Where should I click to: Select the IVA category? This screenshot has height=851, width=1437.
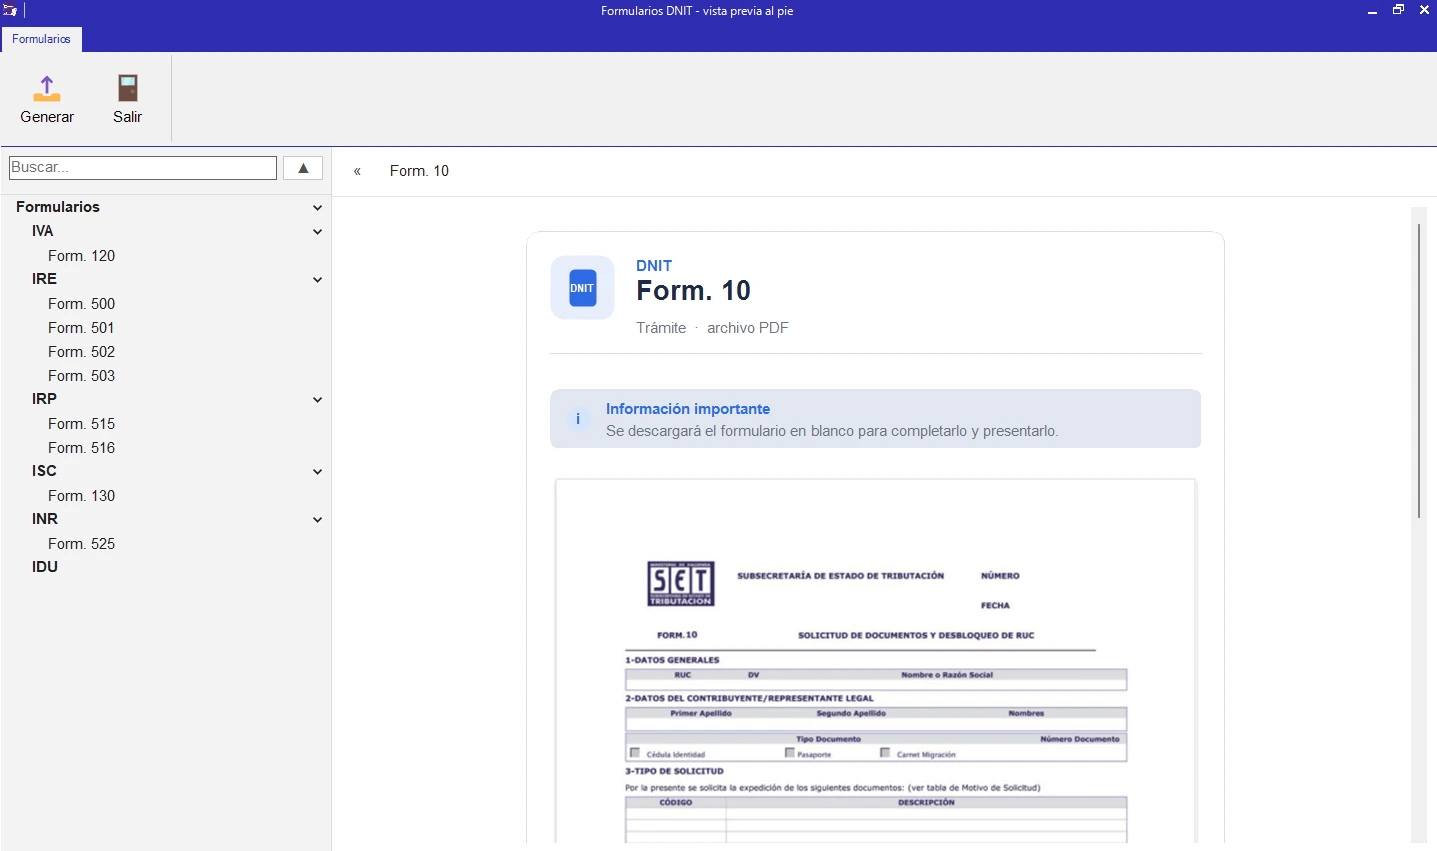click(x=42, y=231)
